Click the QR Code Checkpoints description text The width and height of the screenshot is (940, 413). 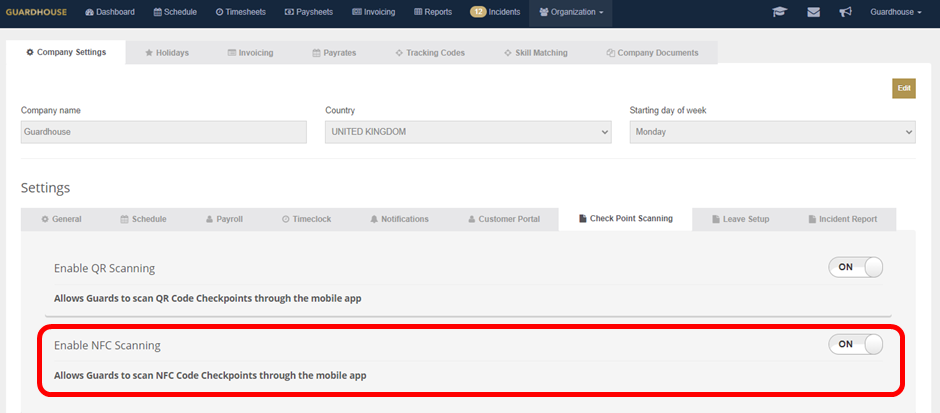coord(207,299)
